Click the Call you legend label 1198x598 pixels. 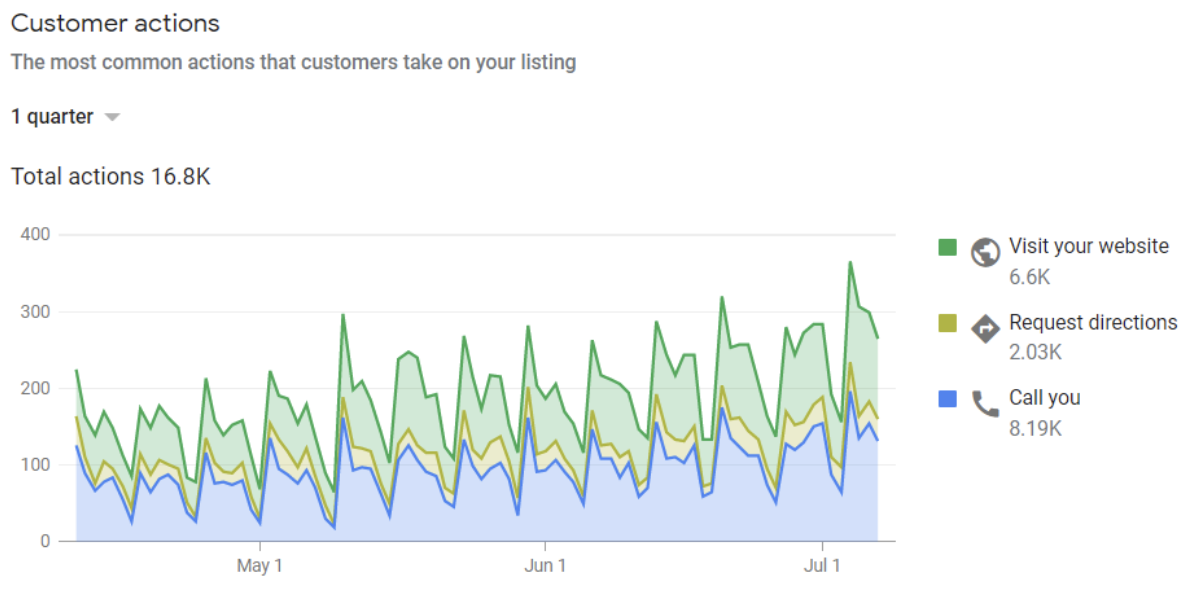(x=1044, y=398)
